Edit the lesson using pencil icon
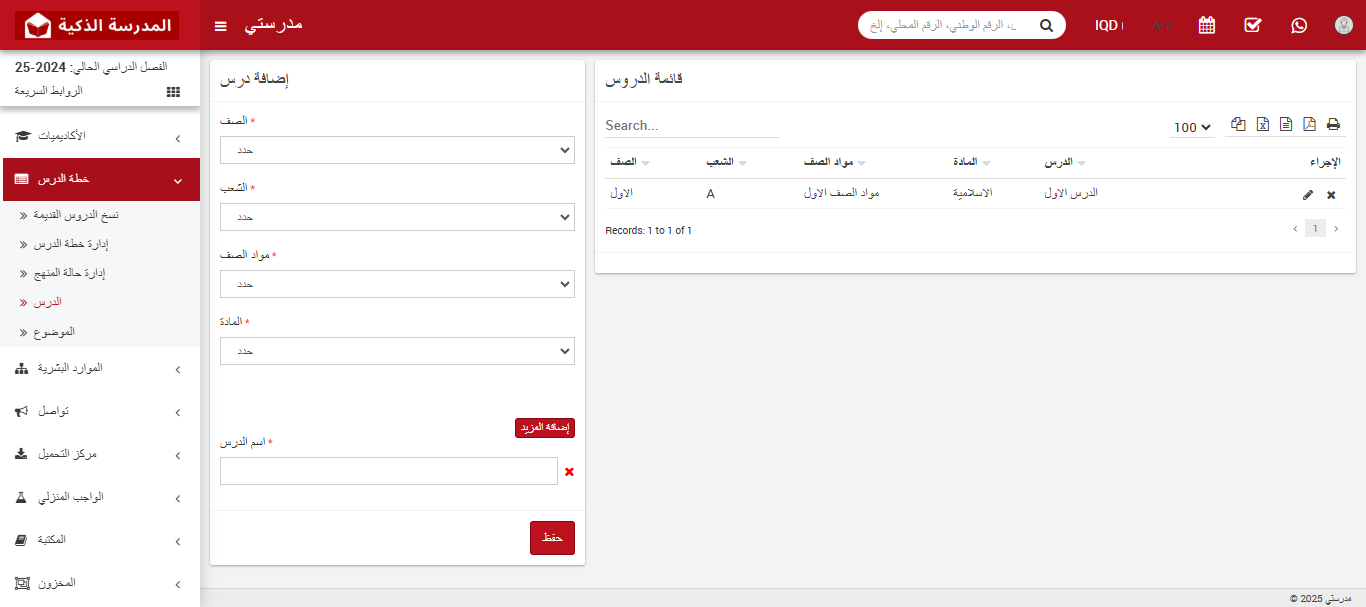 (1308, 195)
